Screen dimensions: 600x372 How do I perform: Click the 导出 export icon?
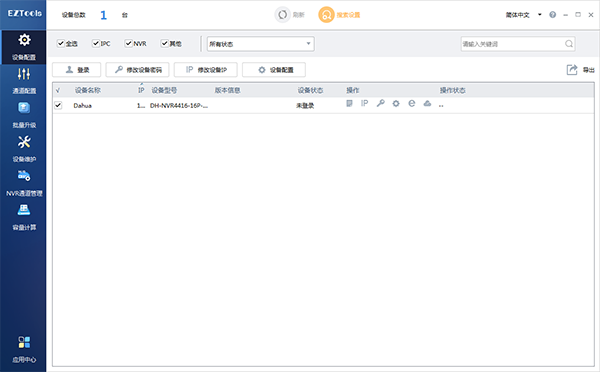[x=572, y=70]
